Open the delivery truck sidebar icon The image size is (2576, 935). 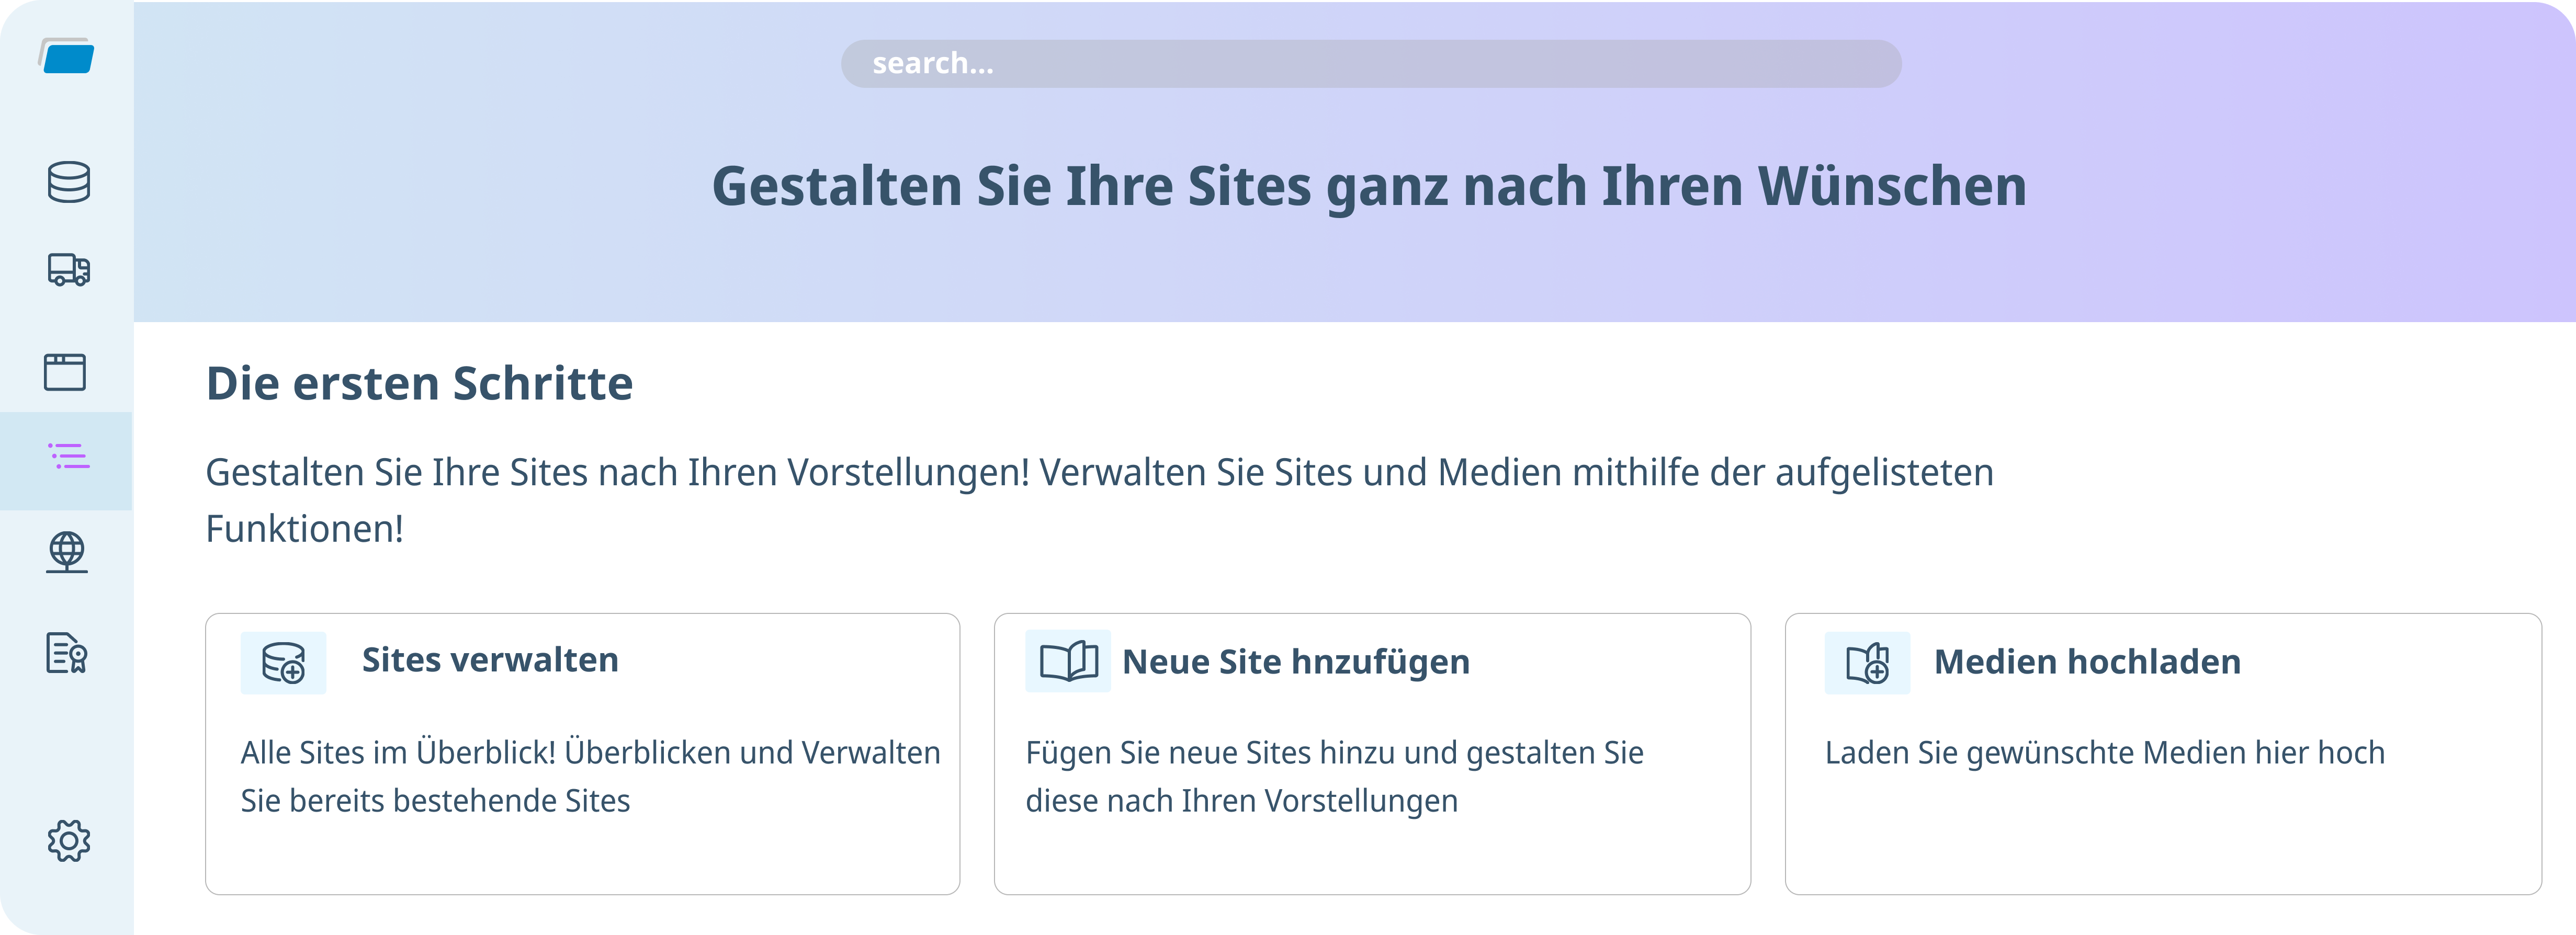tap(68, 270)
